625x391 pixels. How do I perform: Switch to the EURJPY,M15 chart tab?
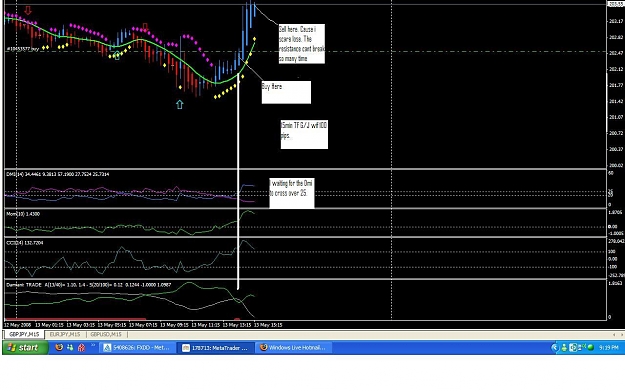[x=65, y=334]
